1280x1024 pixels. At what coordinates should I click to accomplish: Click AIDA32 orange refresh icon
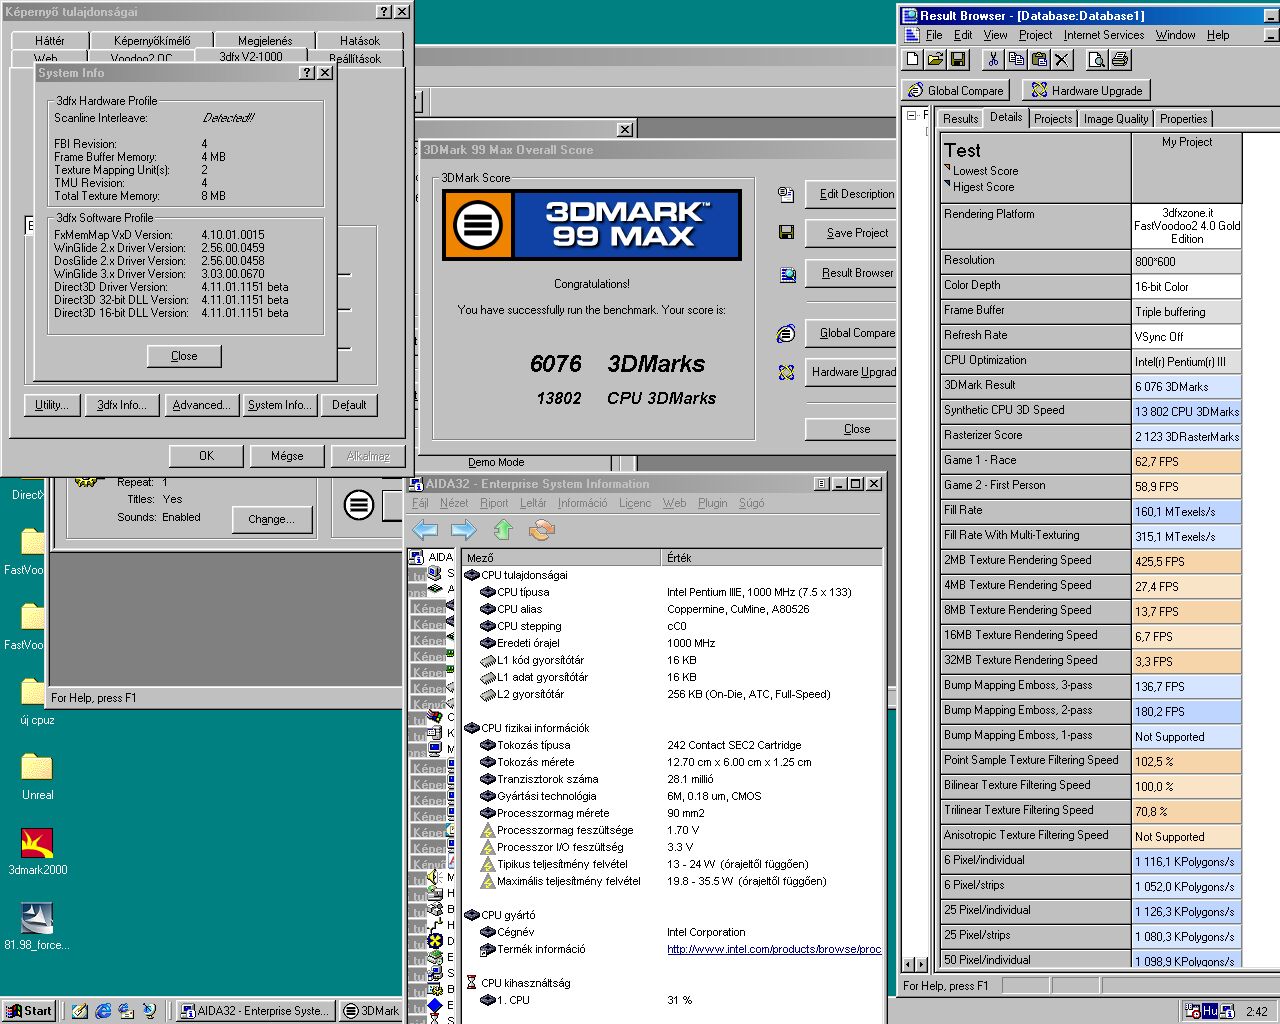tap(541, 530)
